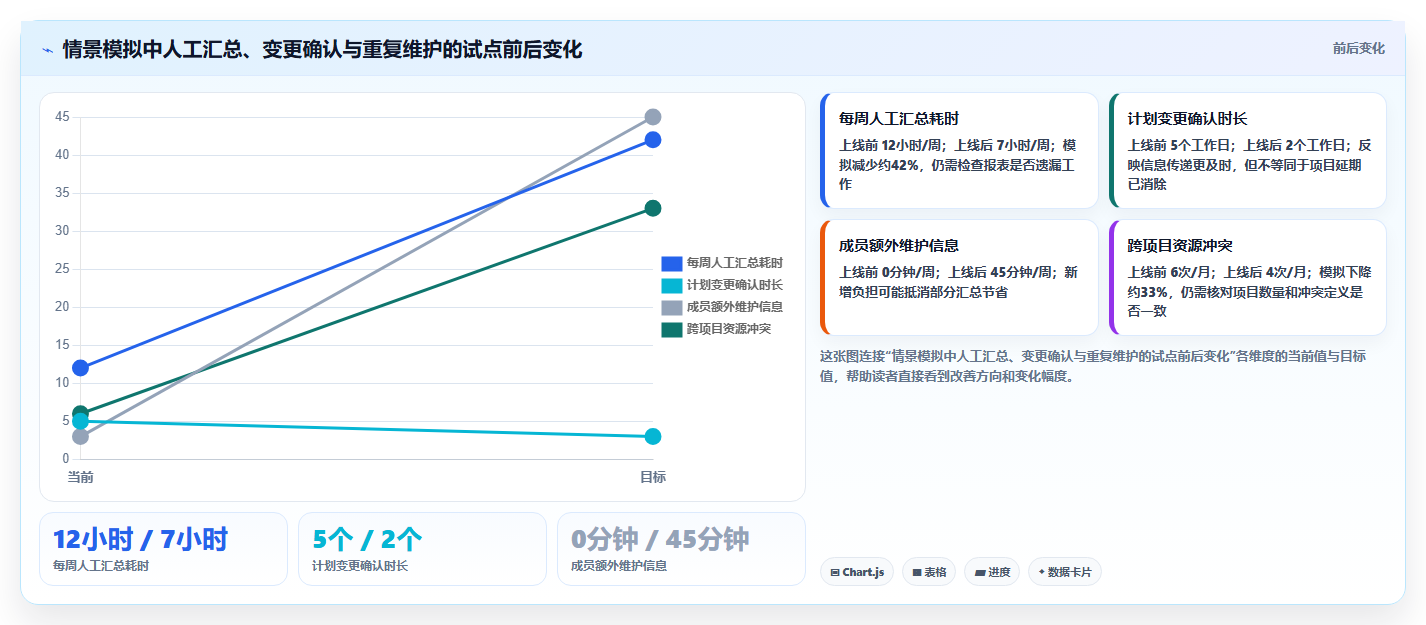This screenshot has width=1426, height=625.
Task: Click the lightning icon beside the panel title
Action: pyautogui.click(x=47, y=50)
